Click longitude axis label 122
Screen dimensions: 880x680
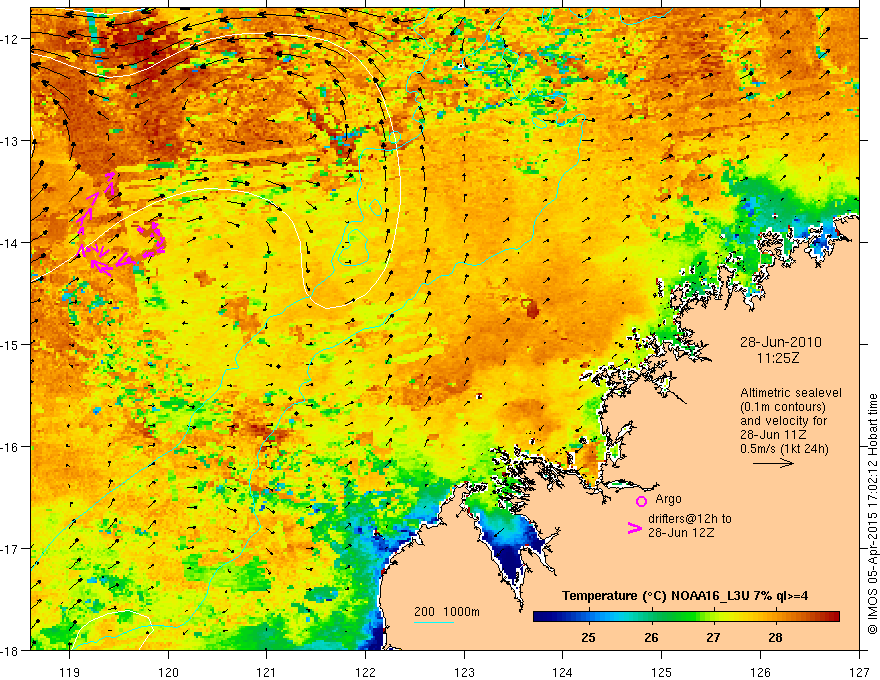click(x=365, y=672)
